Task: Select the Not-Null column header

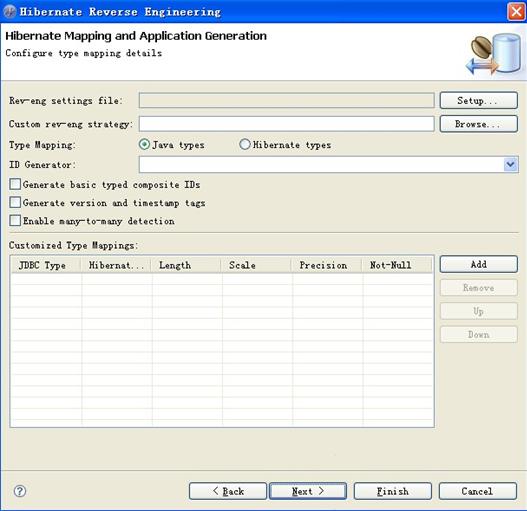Action: click(x=397, y=265)
